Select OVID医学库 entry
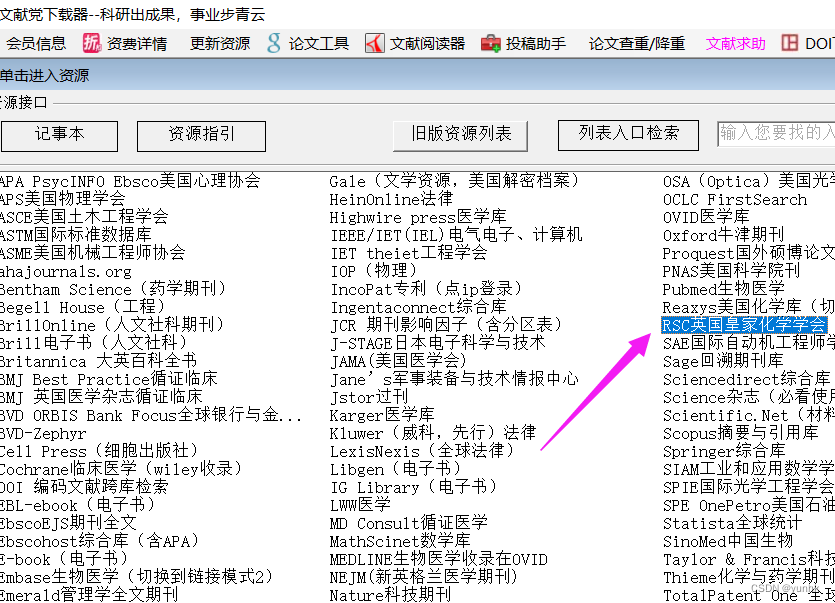 [x=706, y=217]
